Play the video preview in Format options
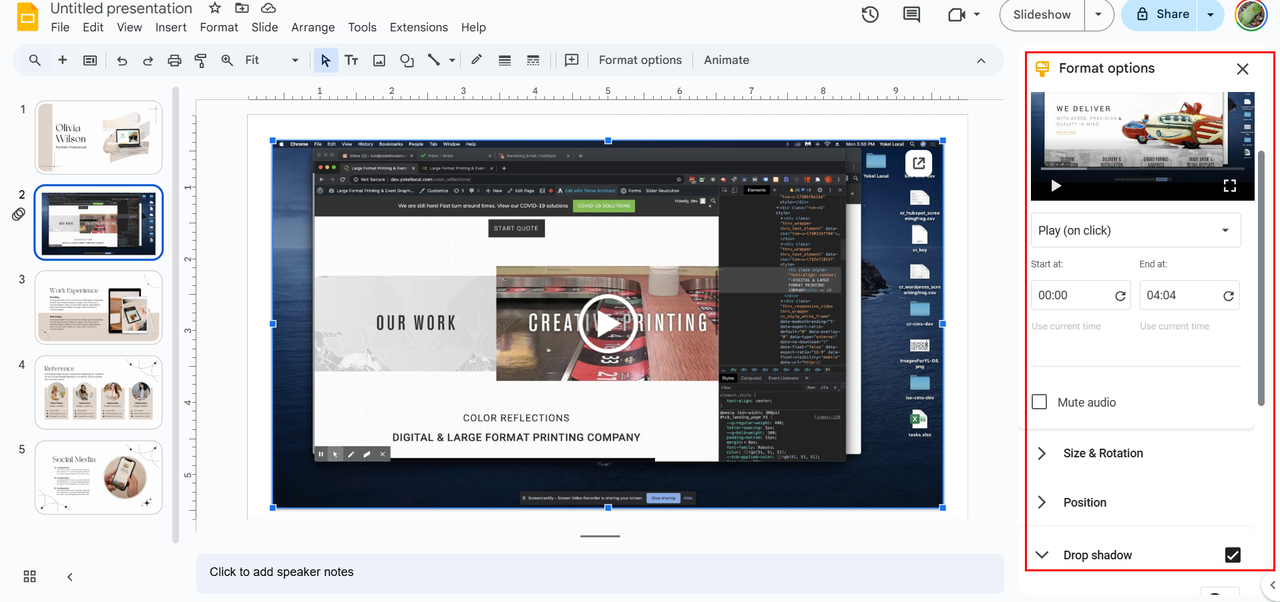This screenshot has height=602, width=1280. [x=1056, y=185]
